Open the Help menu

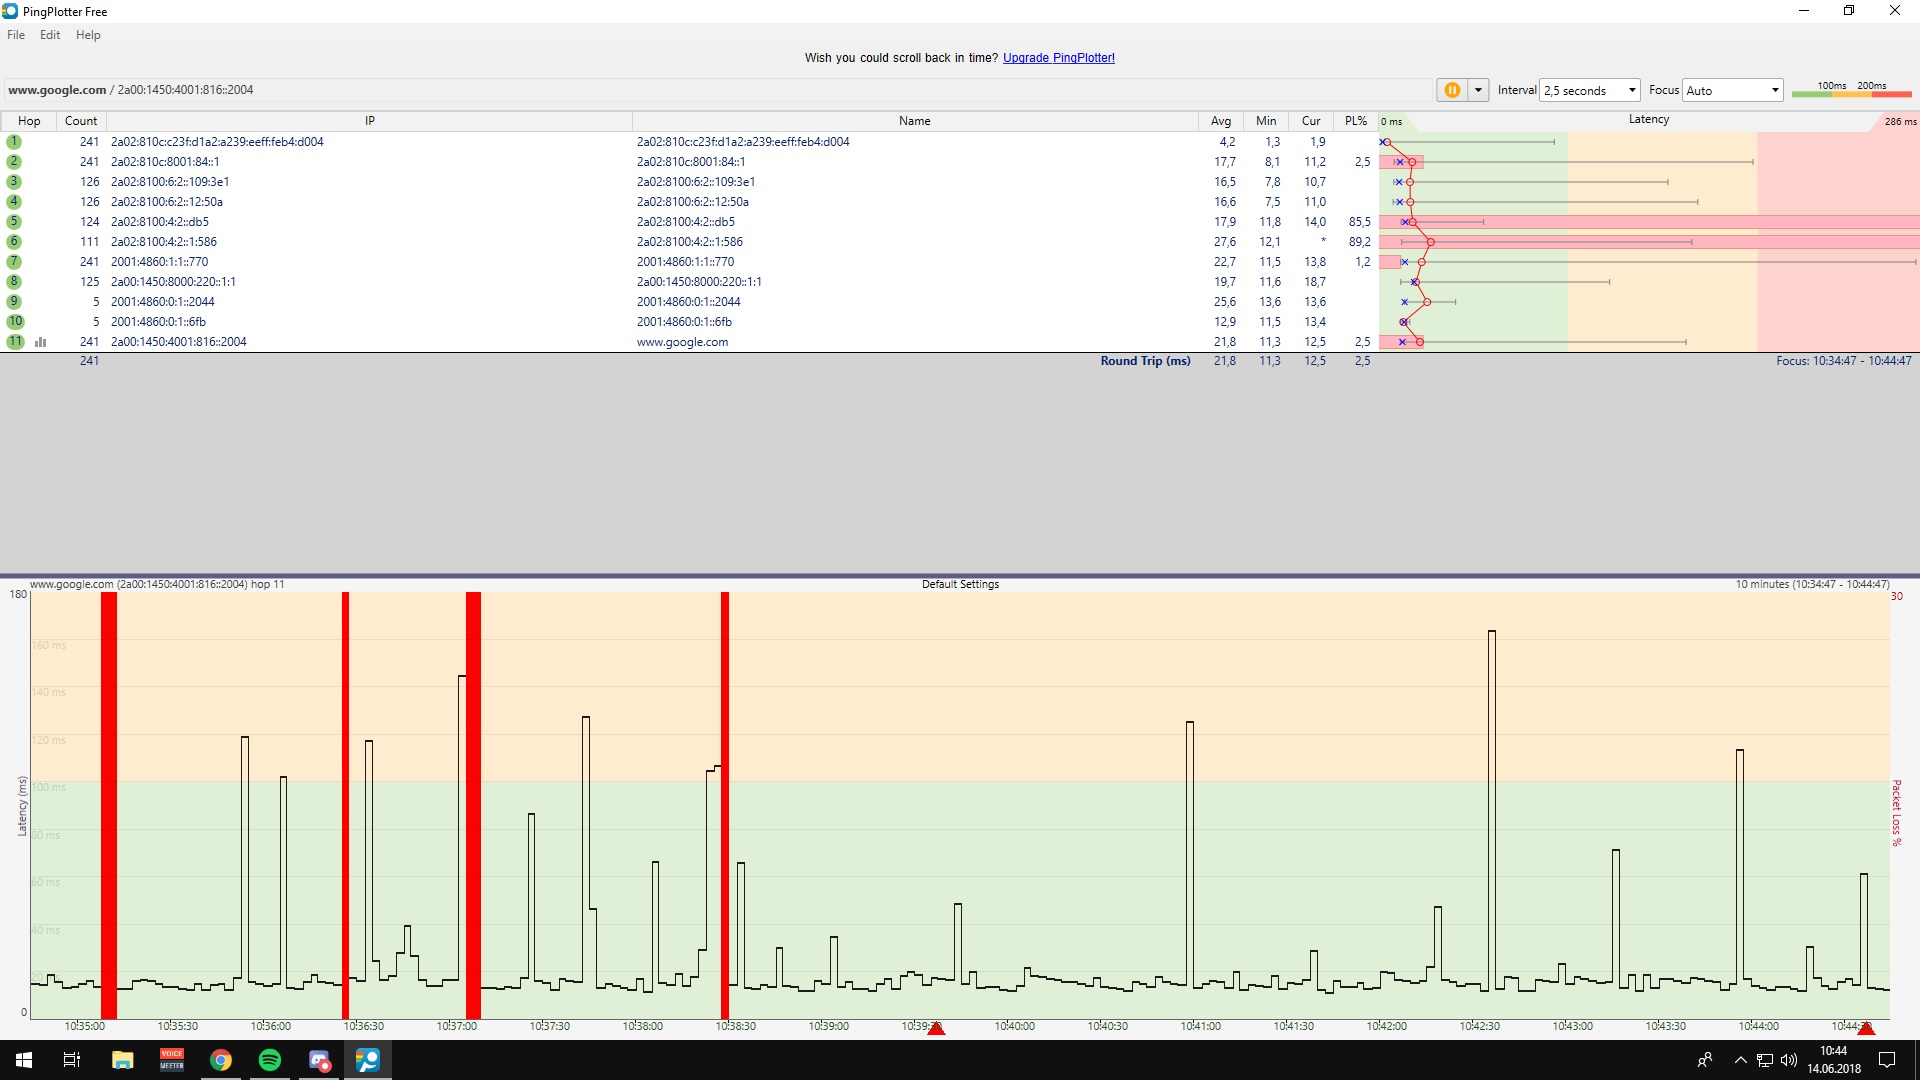pos(88,35)
